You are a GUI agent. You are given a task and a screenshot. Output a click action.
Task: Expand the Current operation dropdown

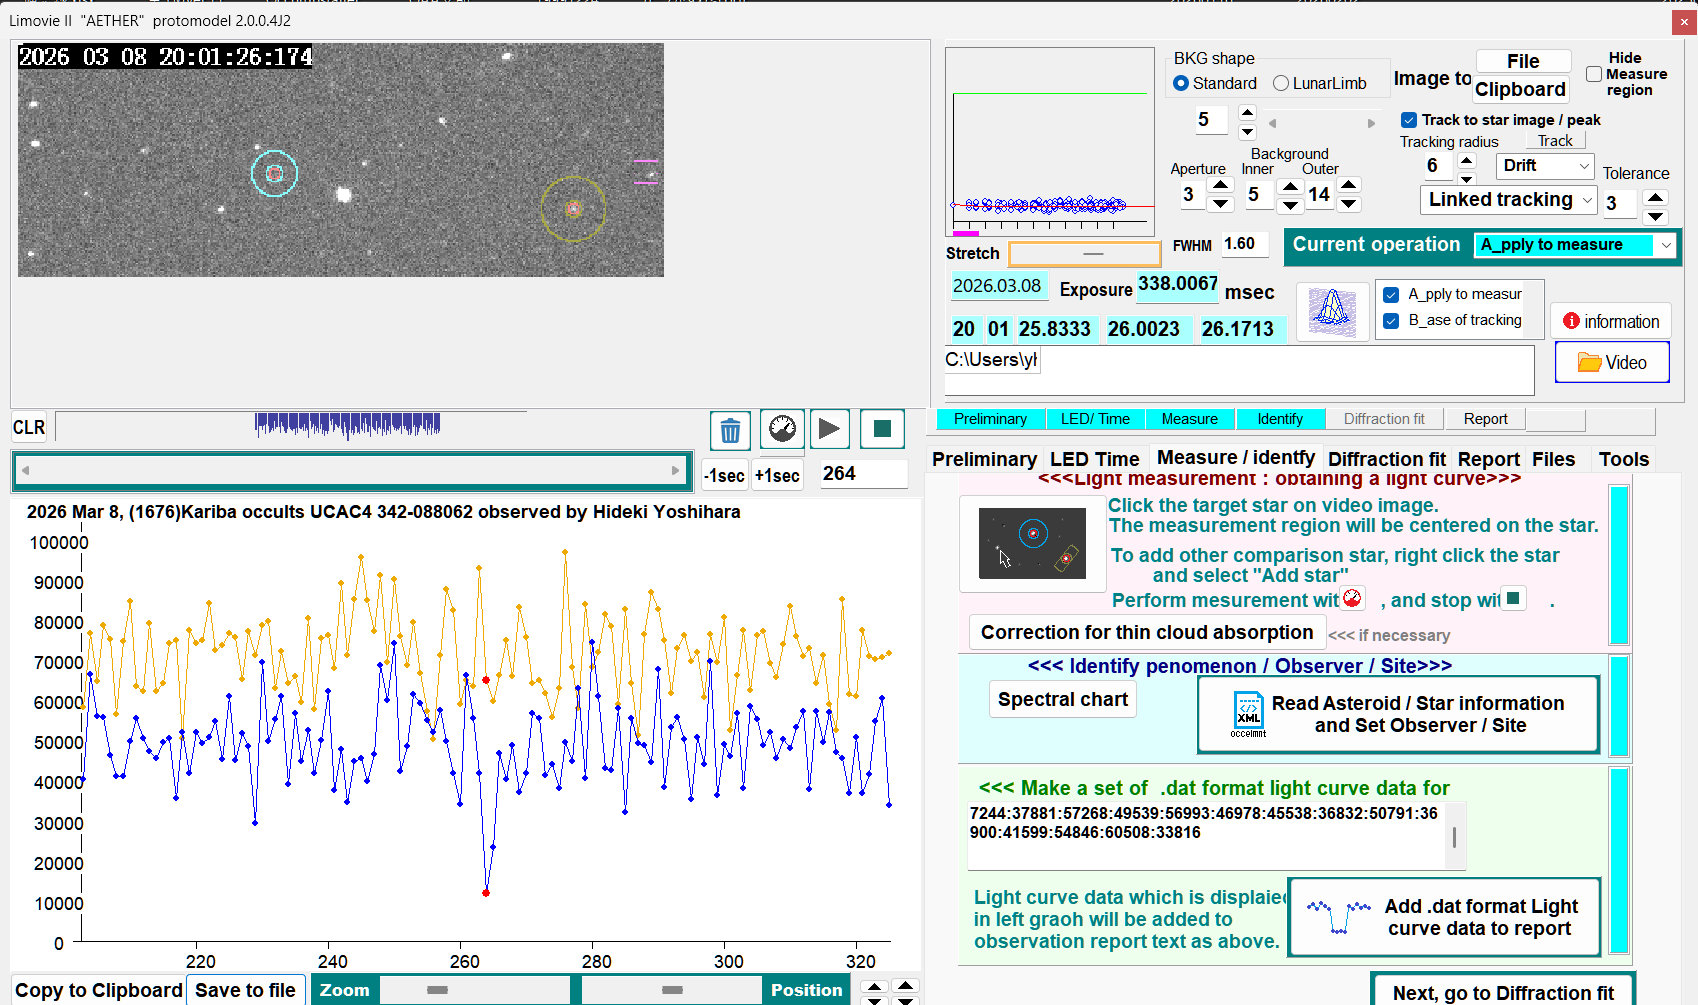(1665, 245)
